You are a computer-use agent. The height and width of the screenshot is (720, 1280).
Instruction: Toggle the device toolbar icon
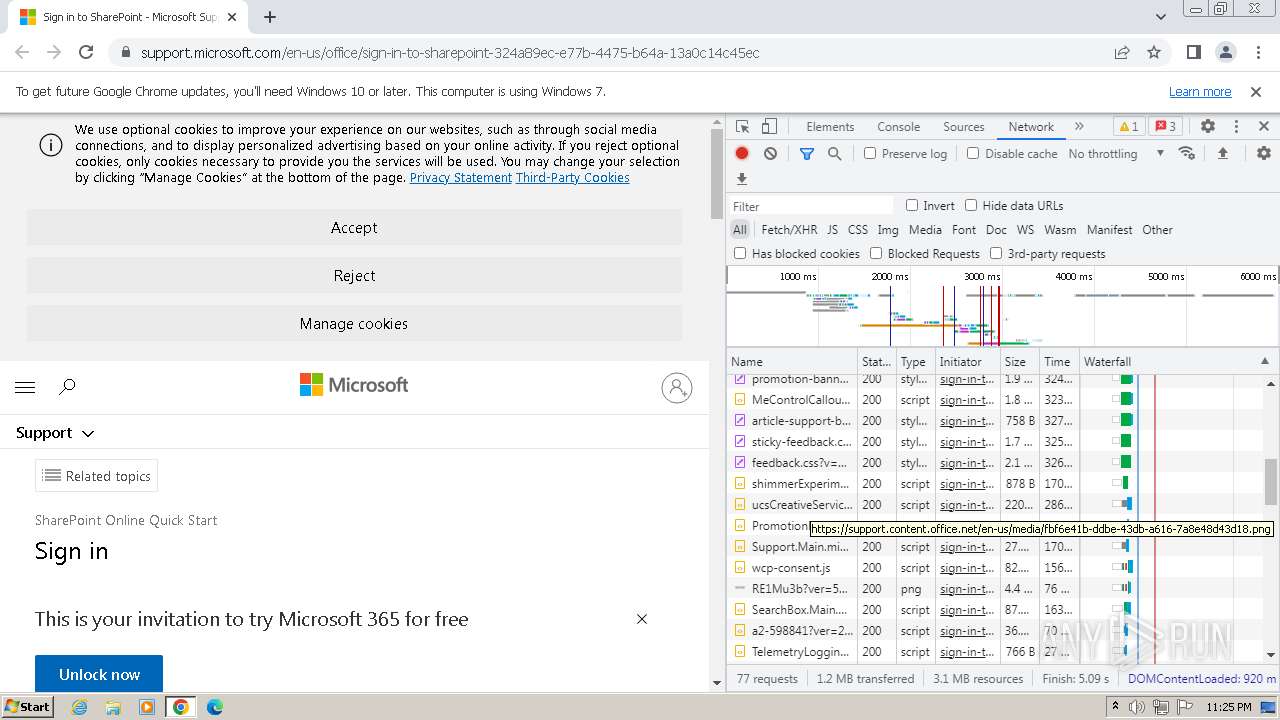click(769, 127)
